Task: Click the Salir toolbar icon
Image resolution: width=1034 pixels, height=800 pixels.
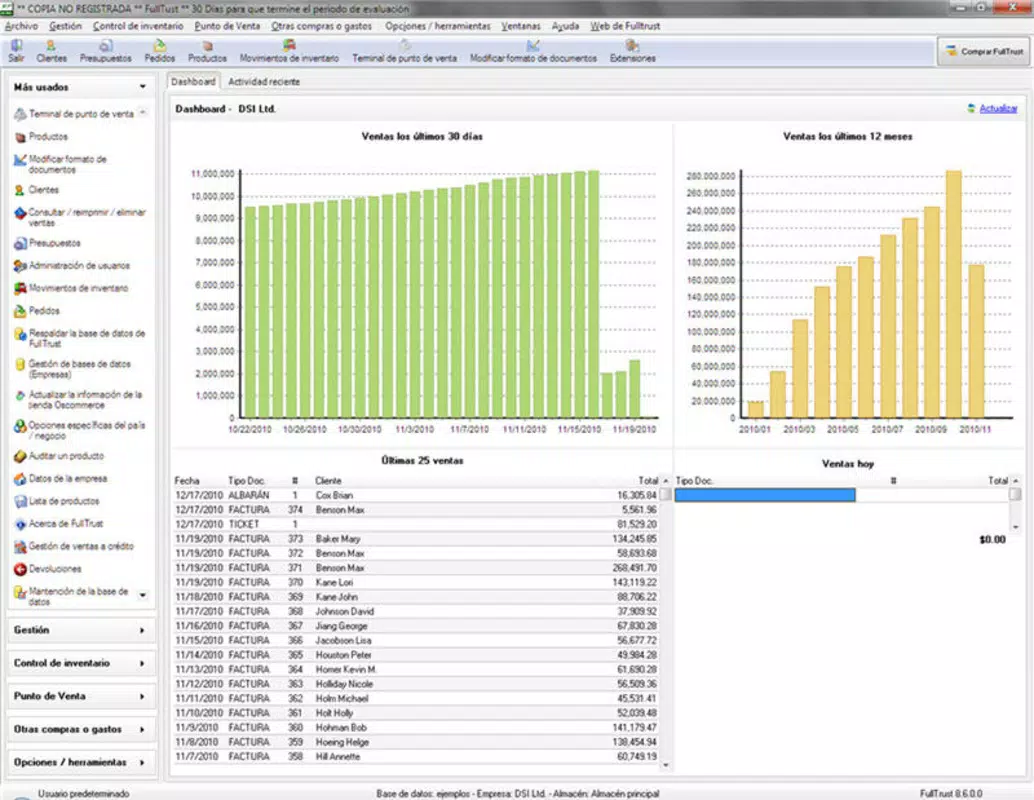Action: (x=16, y=51)
